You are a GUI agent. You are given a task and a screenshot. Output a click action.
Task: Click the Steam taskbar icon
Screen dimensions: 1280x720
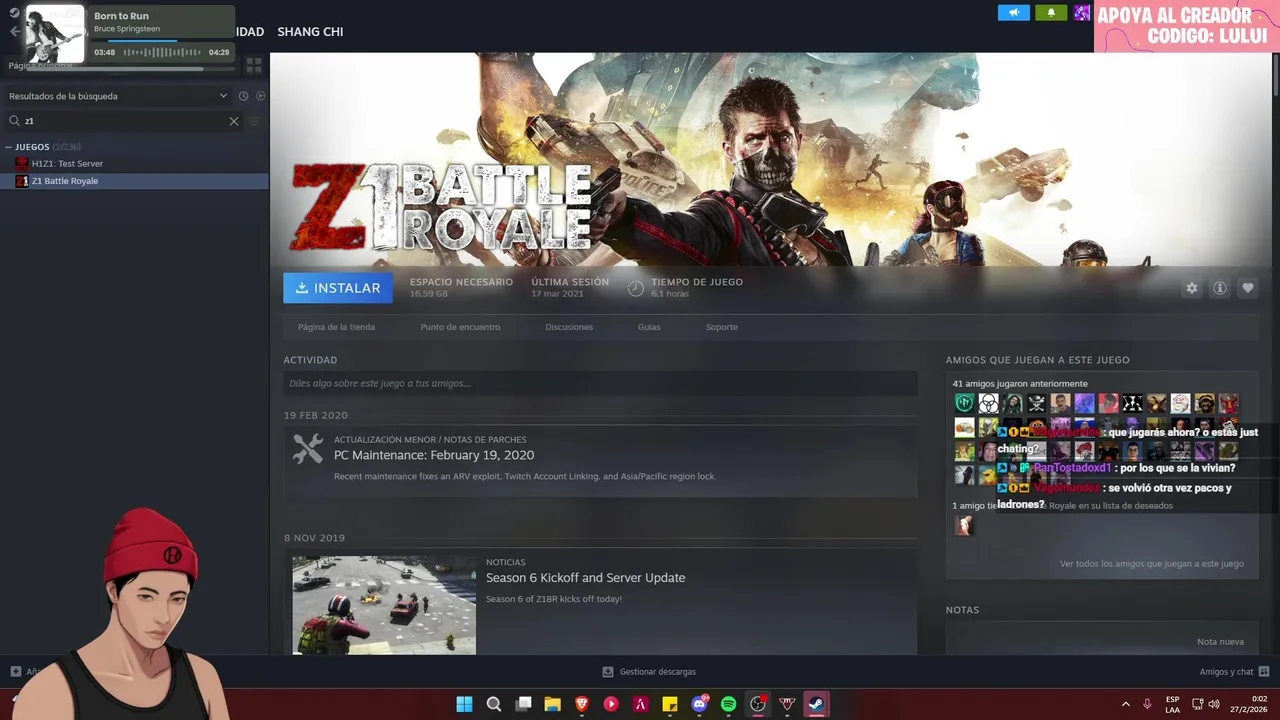(x=816, y=704)
